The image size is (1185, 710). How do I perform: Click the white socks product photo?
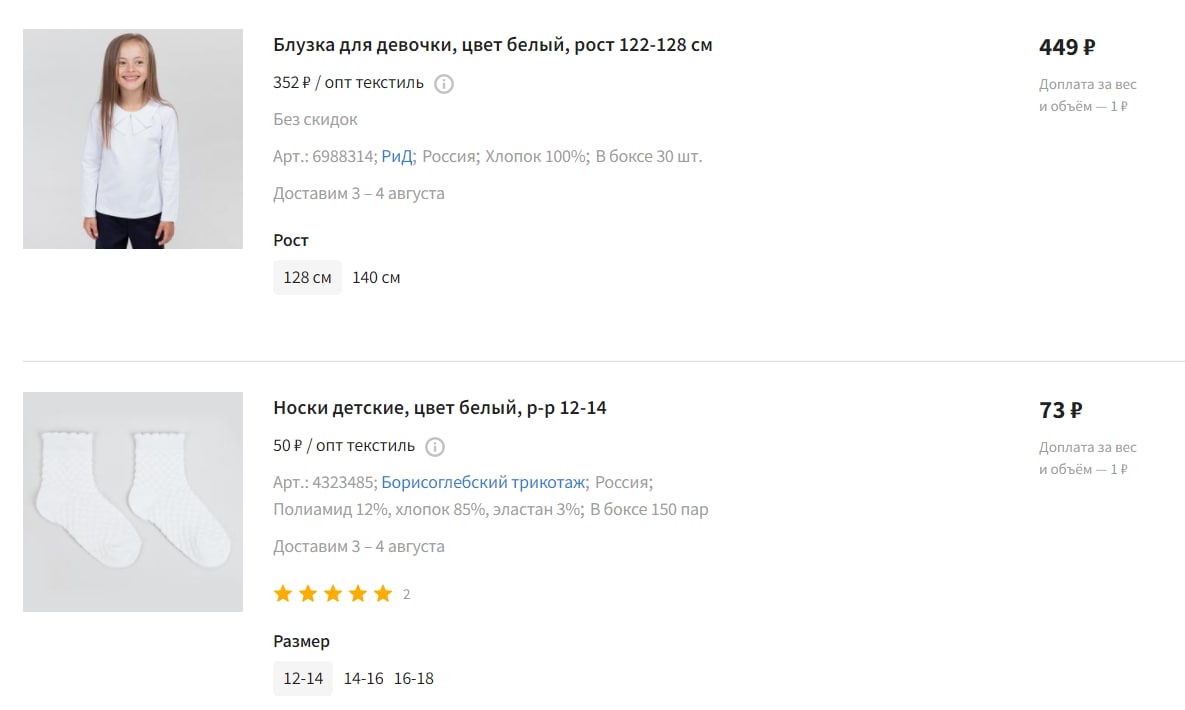pyautogui.click(x=133, y=502)
